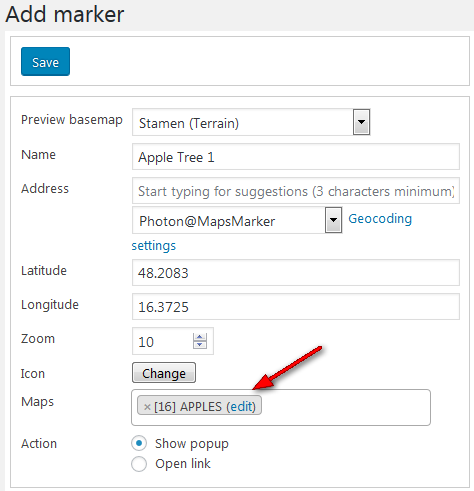Open the Preview basemap dropdown arrow
Image resolution: width=474 pixels, height=491 pixels.
[x=361, y=122]
